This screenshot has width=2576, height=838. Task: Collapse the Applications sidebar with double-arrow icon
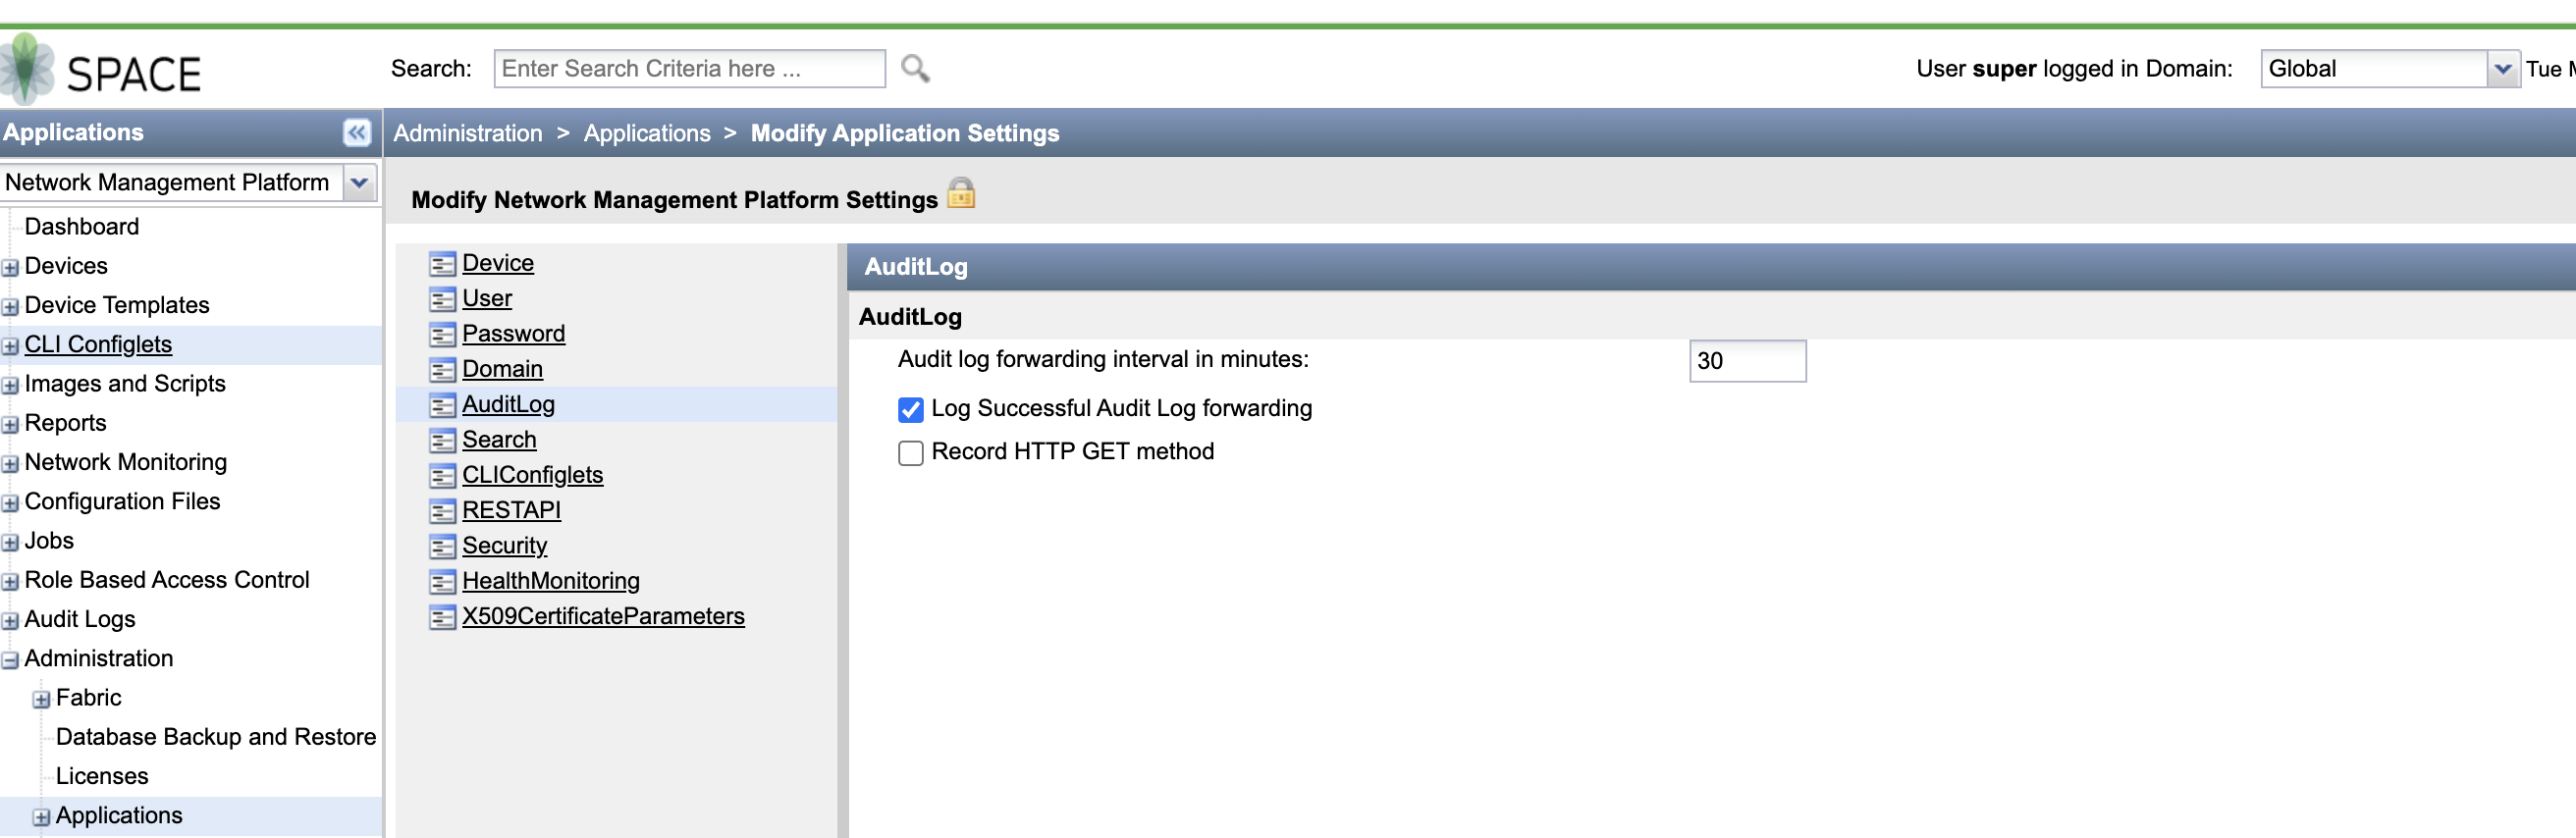point(356,132)
